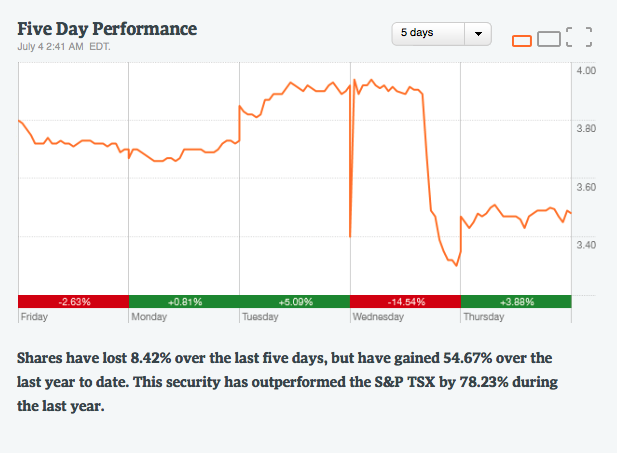The height and width of the screenshot is (453, 618).
Task: Click the dropdown arrow beside 5 days
Action: click(x=478, y=34)
